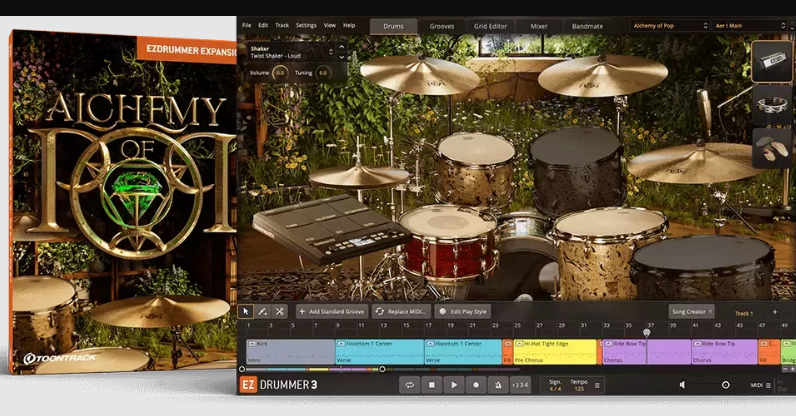Switch to the Grooves tab
The image size is (796, 416).
[x=442, y=26]
